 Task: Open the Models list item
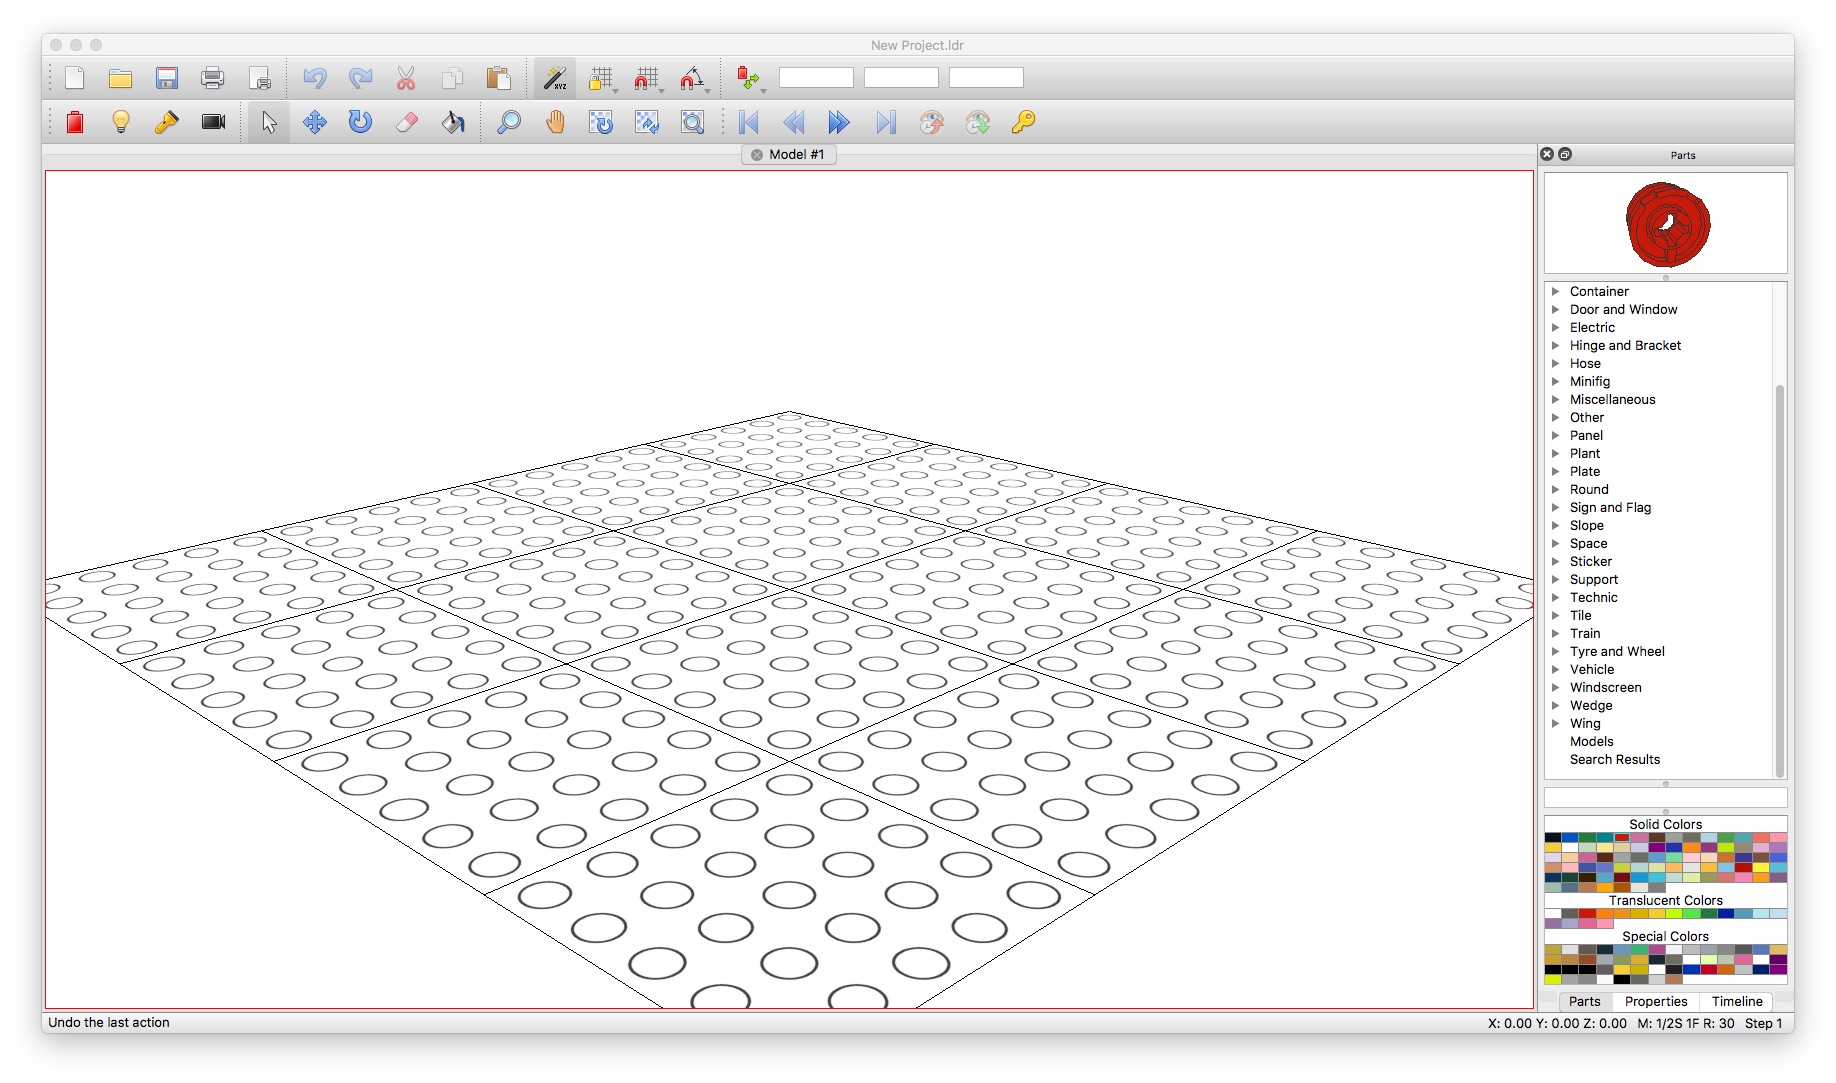point(1591,741)
